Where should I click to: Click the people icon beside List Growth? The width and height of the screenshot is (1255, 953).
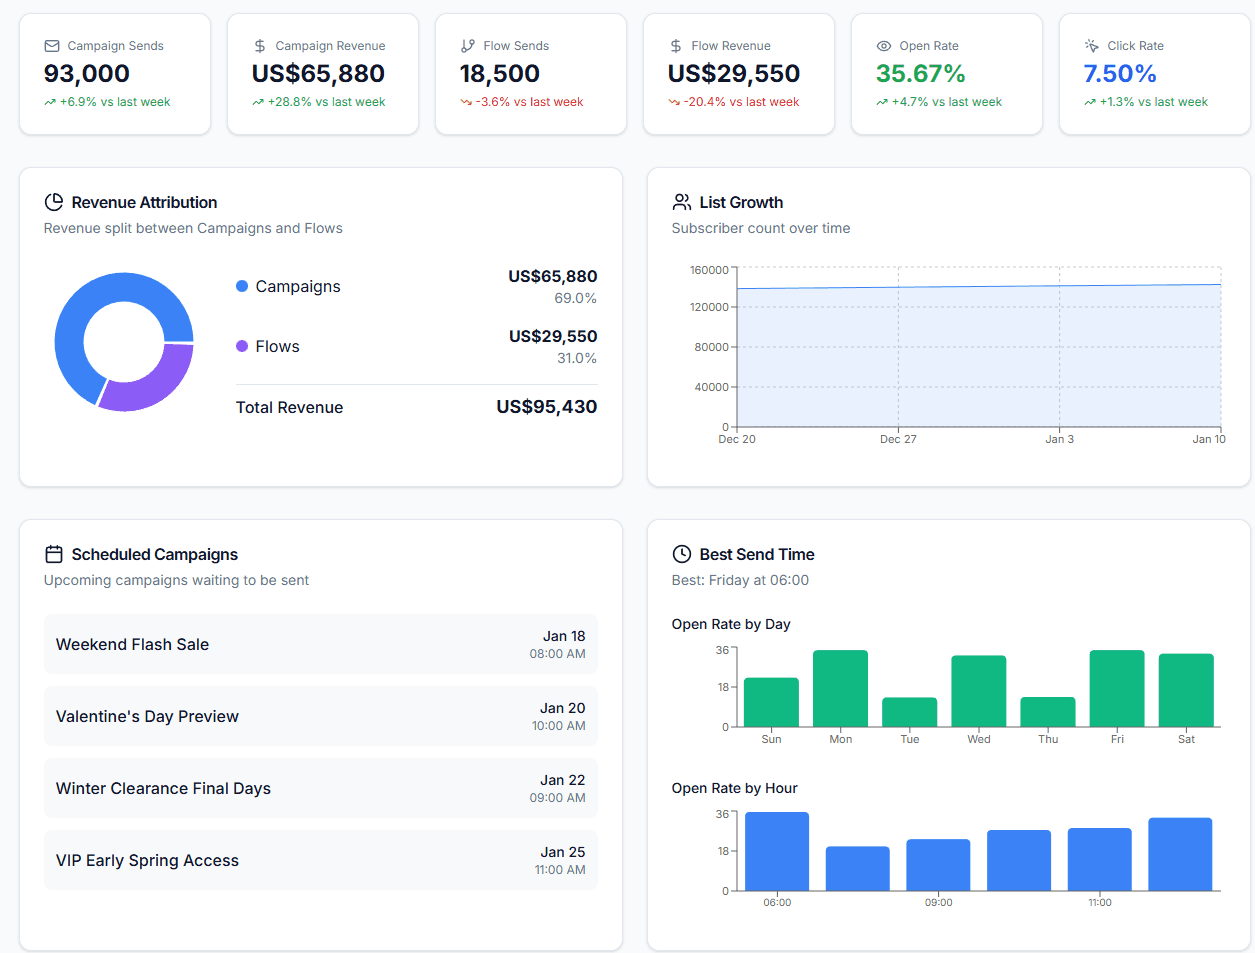click(x=682, y=201)
